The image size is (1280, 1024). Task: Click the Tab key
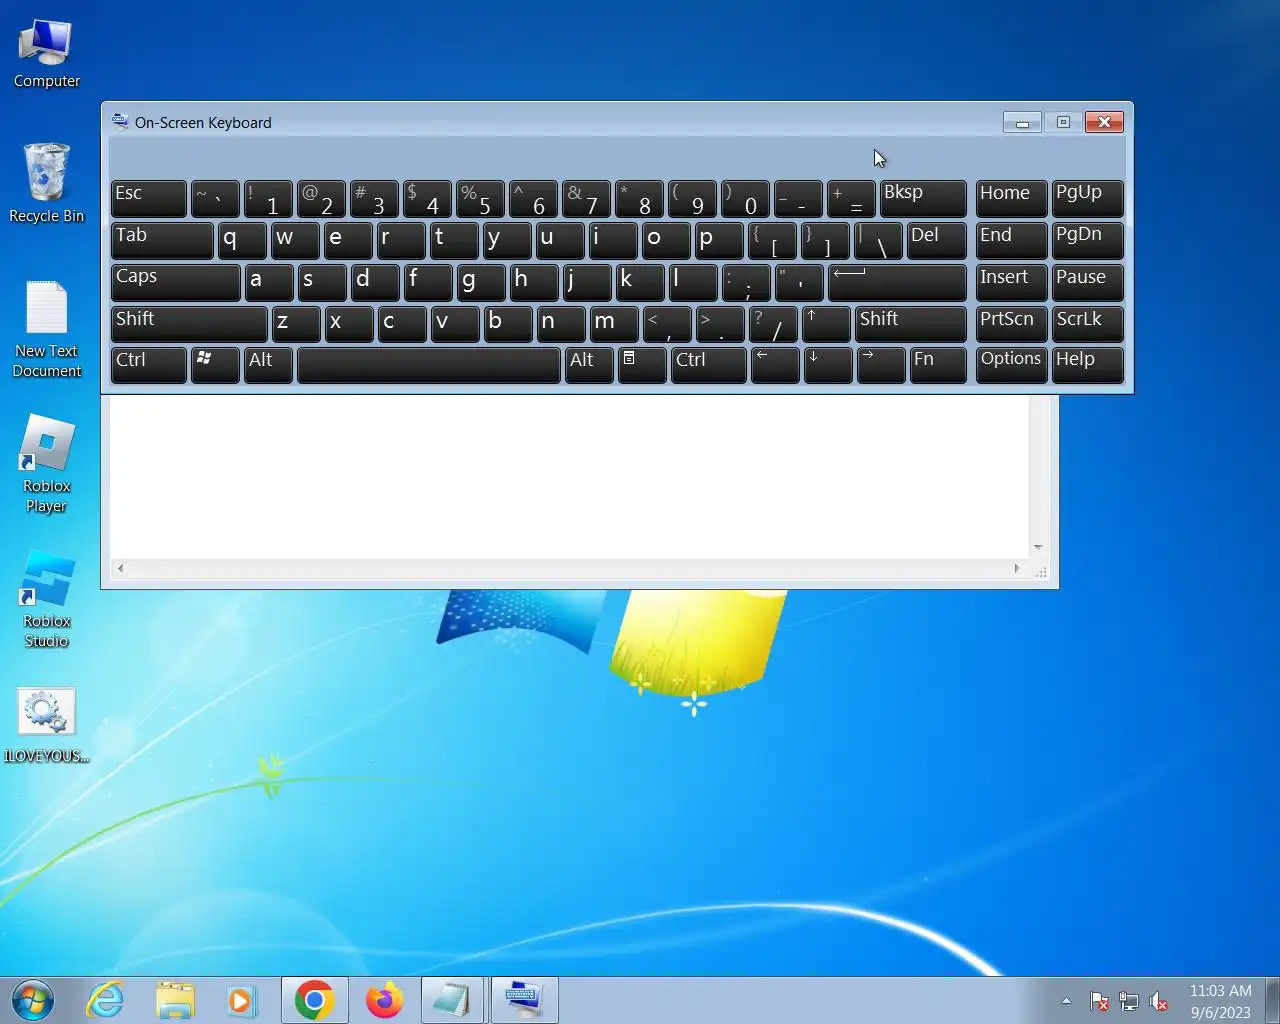click(x=163, y=241)
